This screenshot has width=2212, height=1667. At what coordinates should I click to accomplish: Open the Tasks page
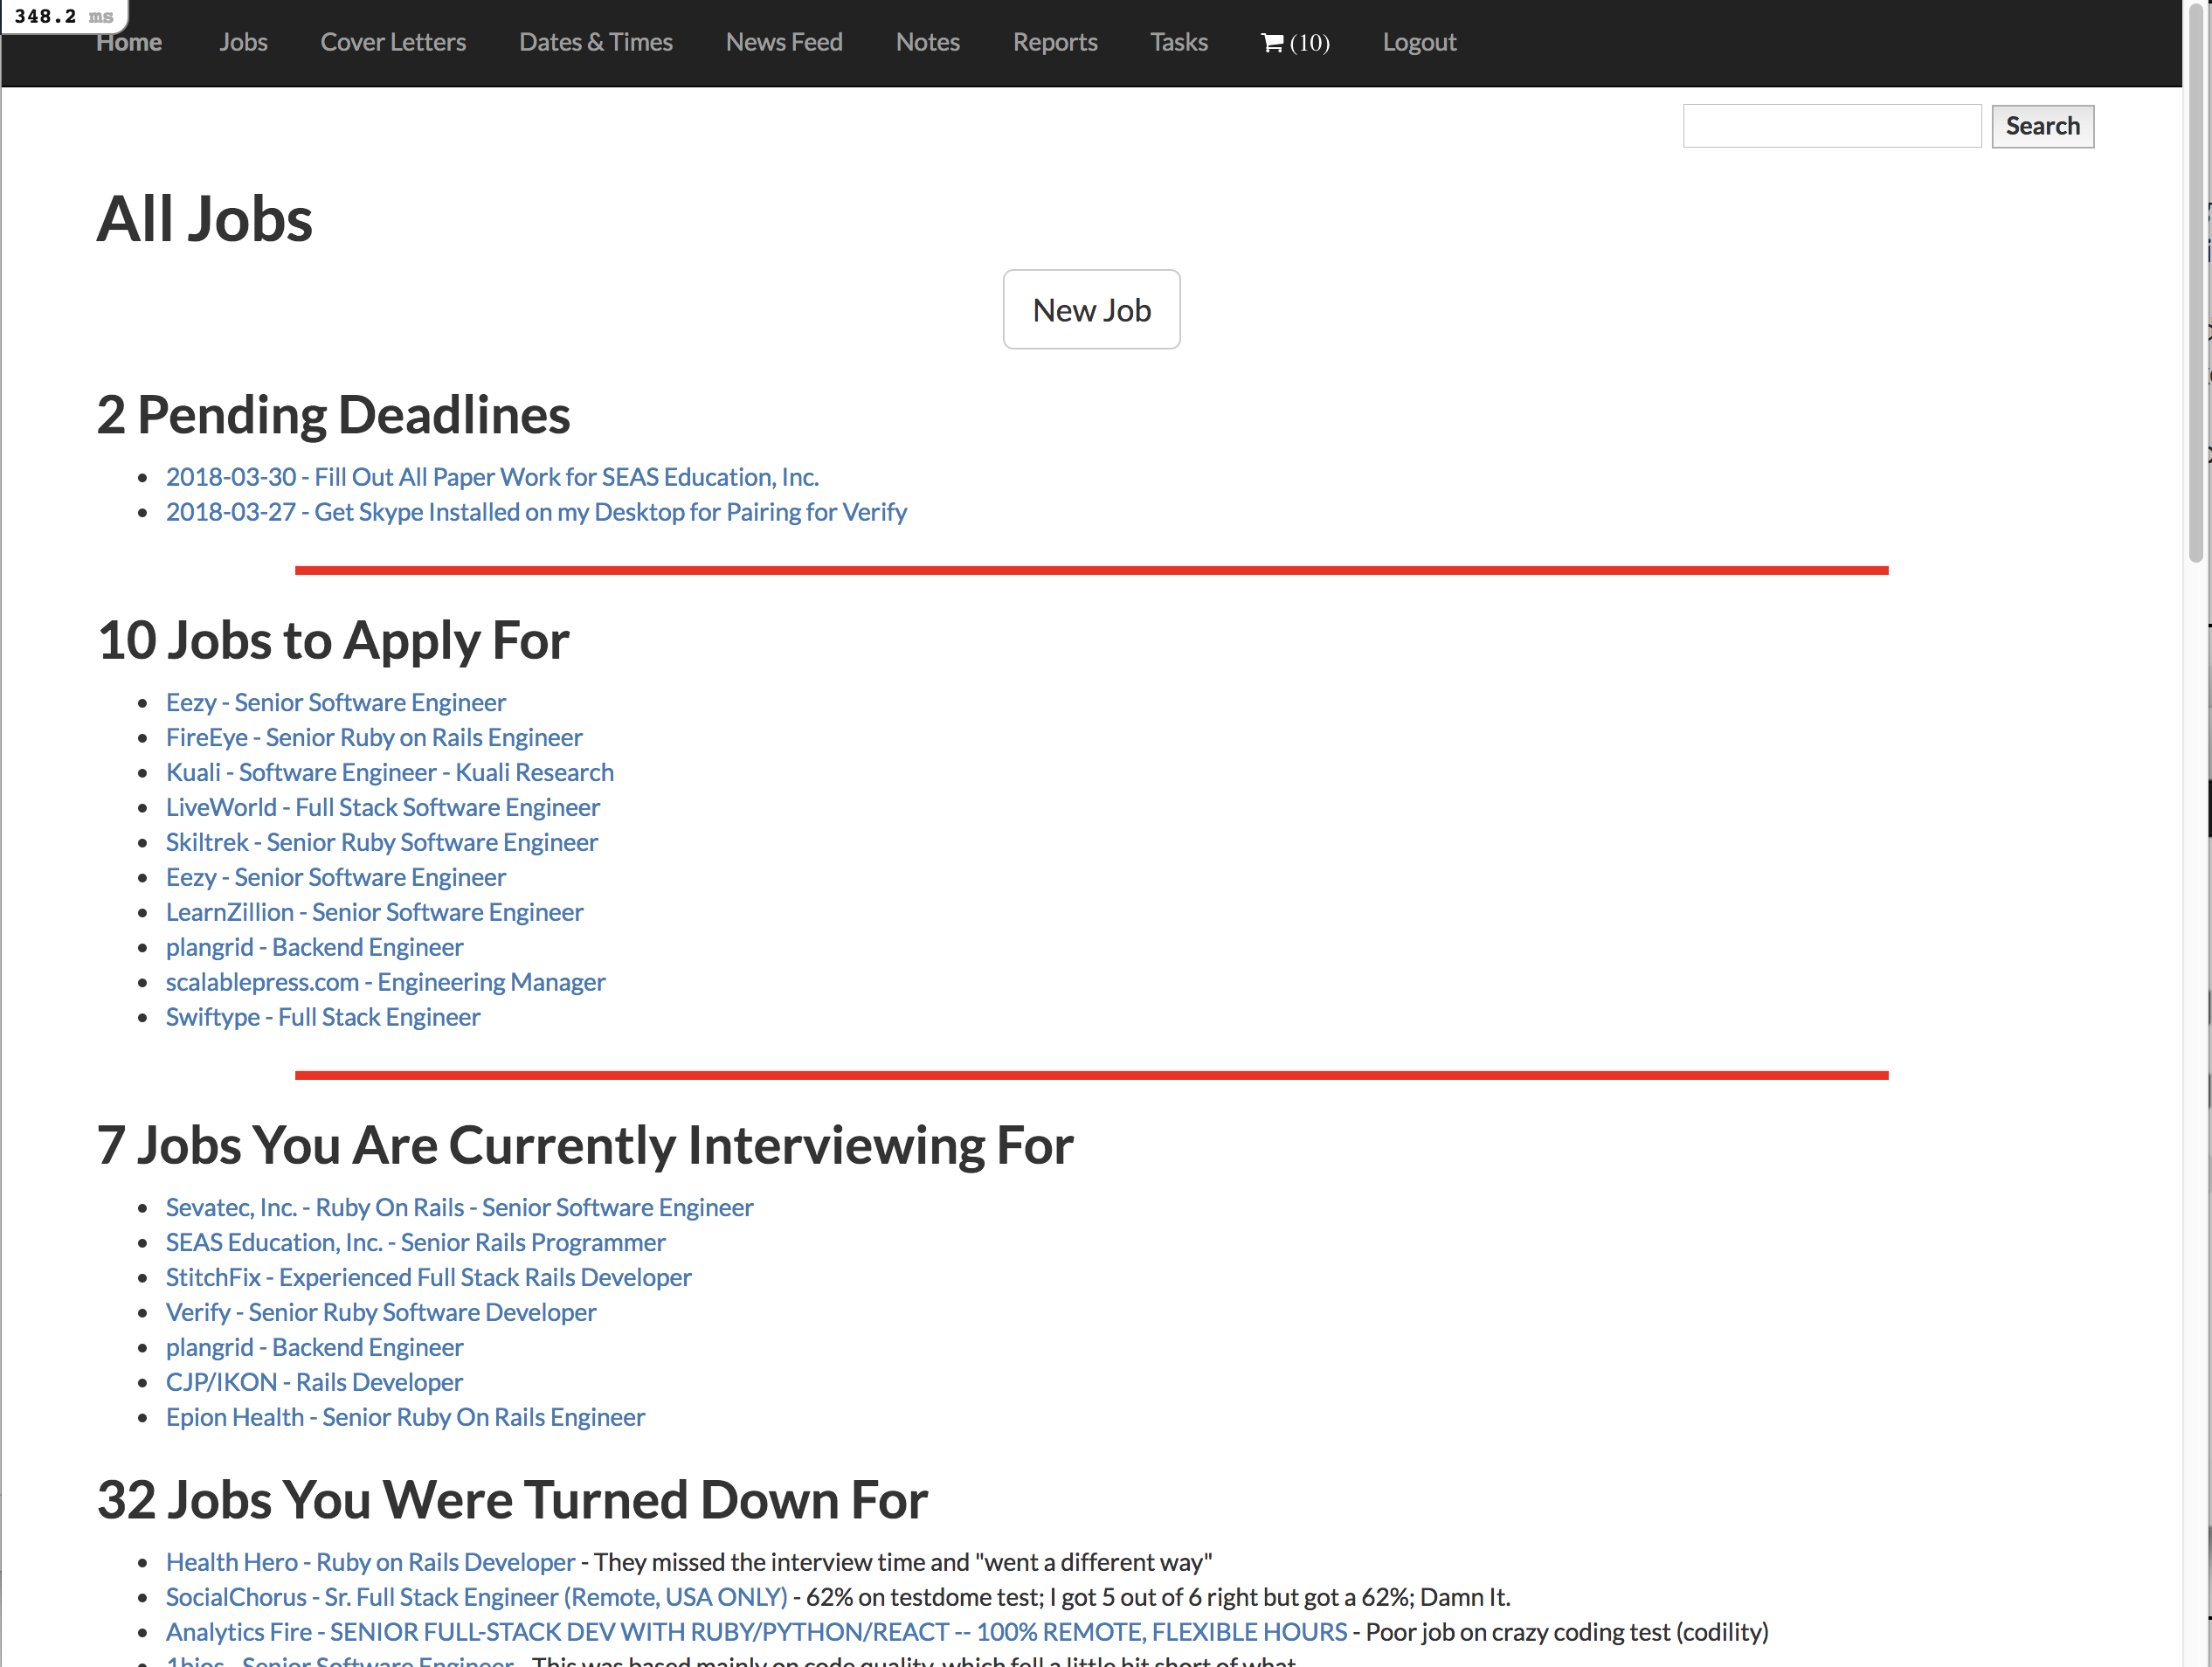coord(1178,42)
